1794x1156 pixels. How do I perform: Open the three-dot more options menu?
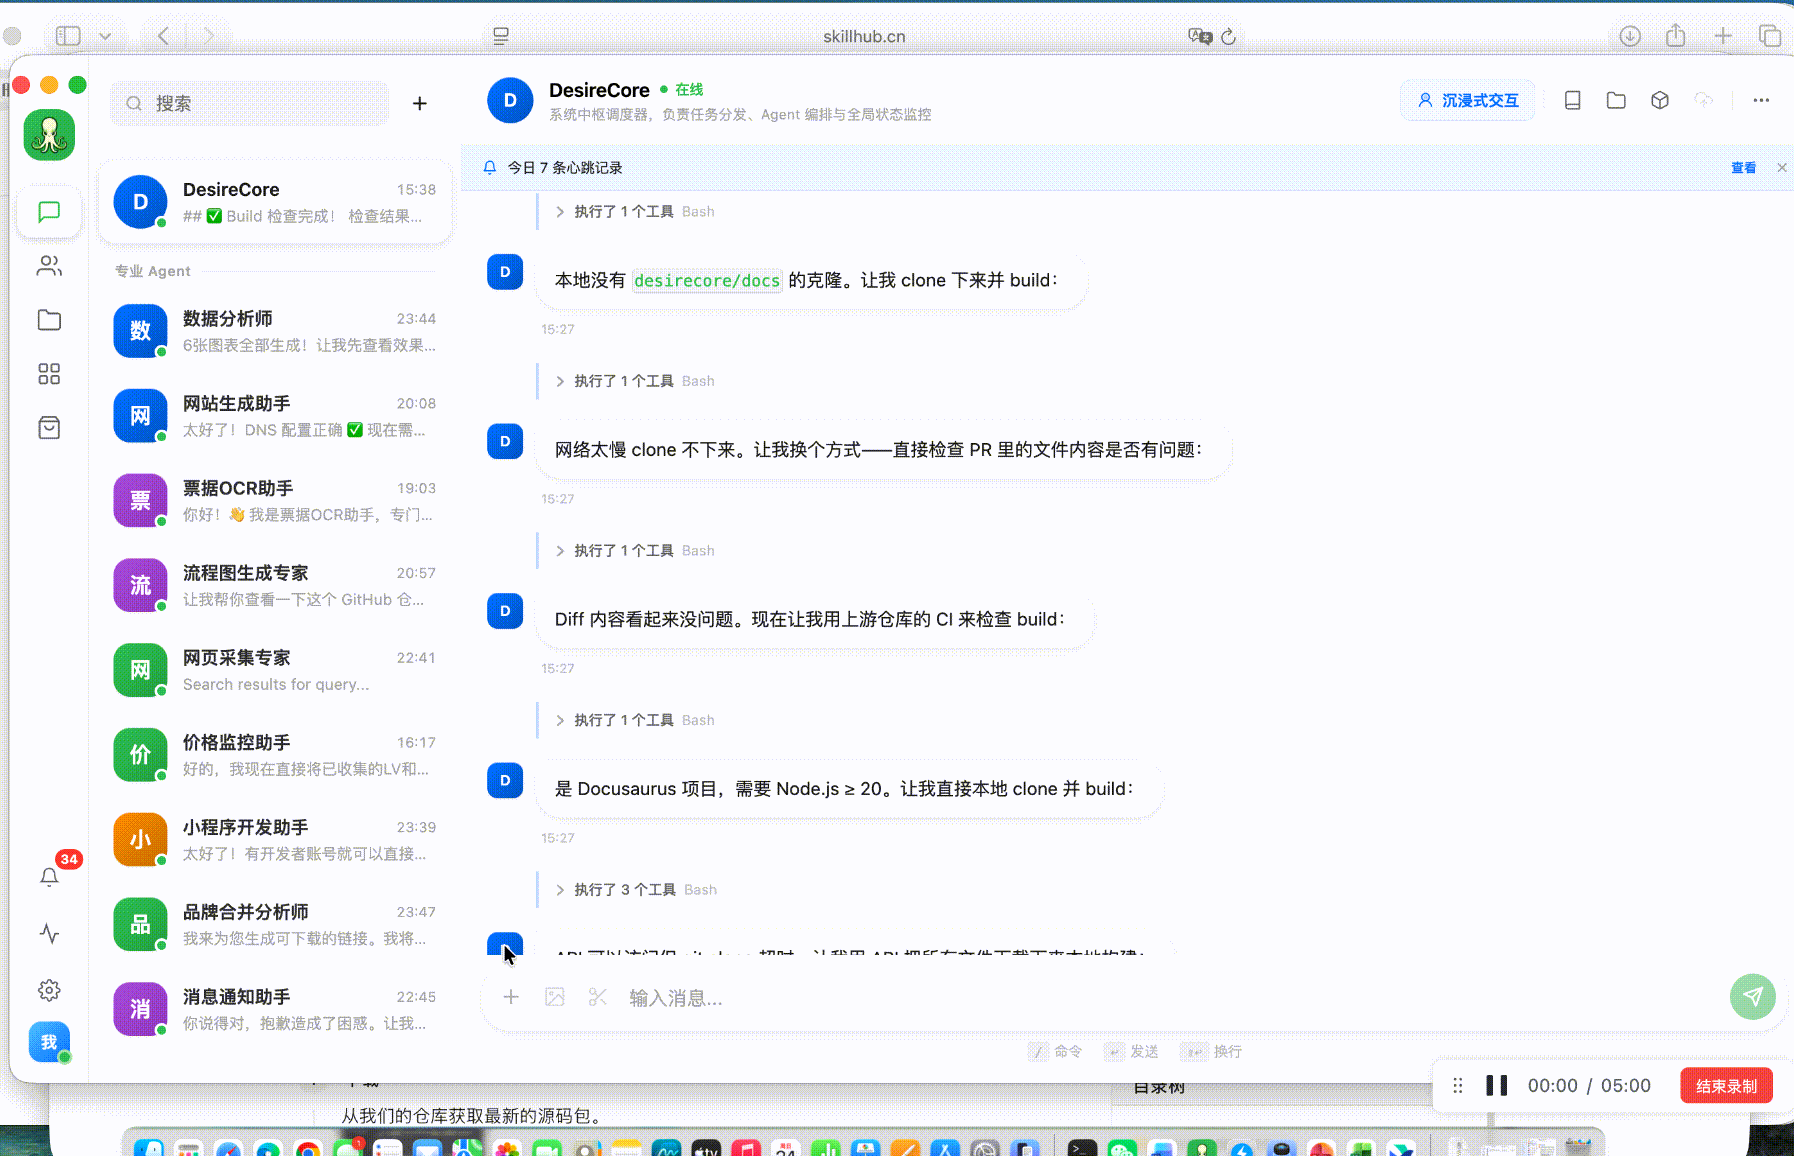[x=1761, y=100]
